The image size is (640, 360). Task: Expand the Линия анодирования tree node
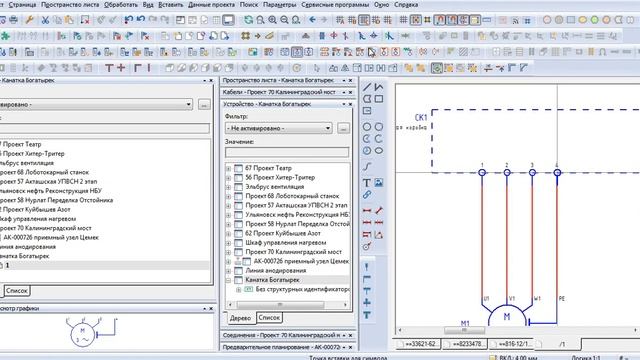(229, 271)
